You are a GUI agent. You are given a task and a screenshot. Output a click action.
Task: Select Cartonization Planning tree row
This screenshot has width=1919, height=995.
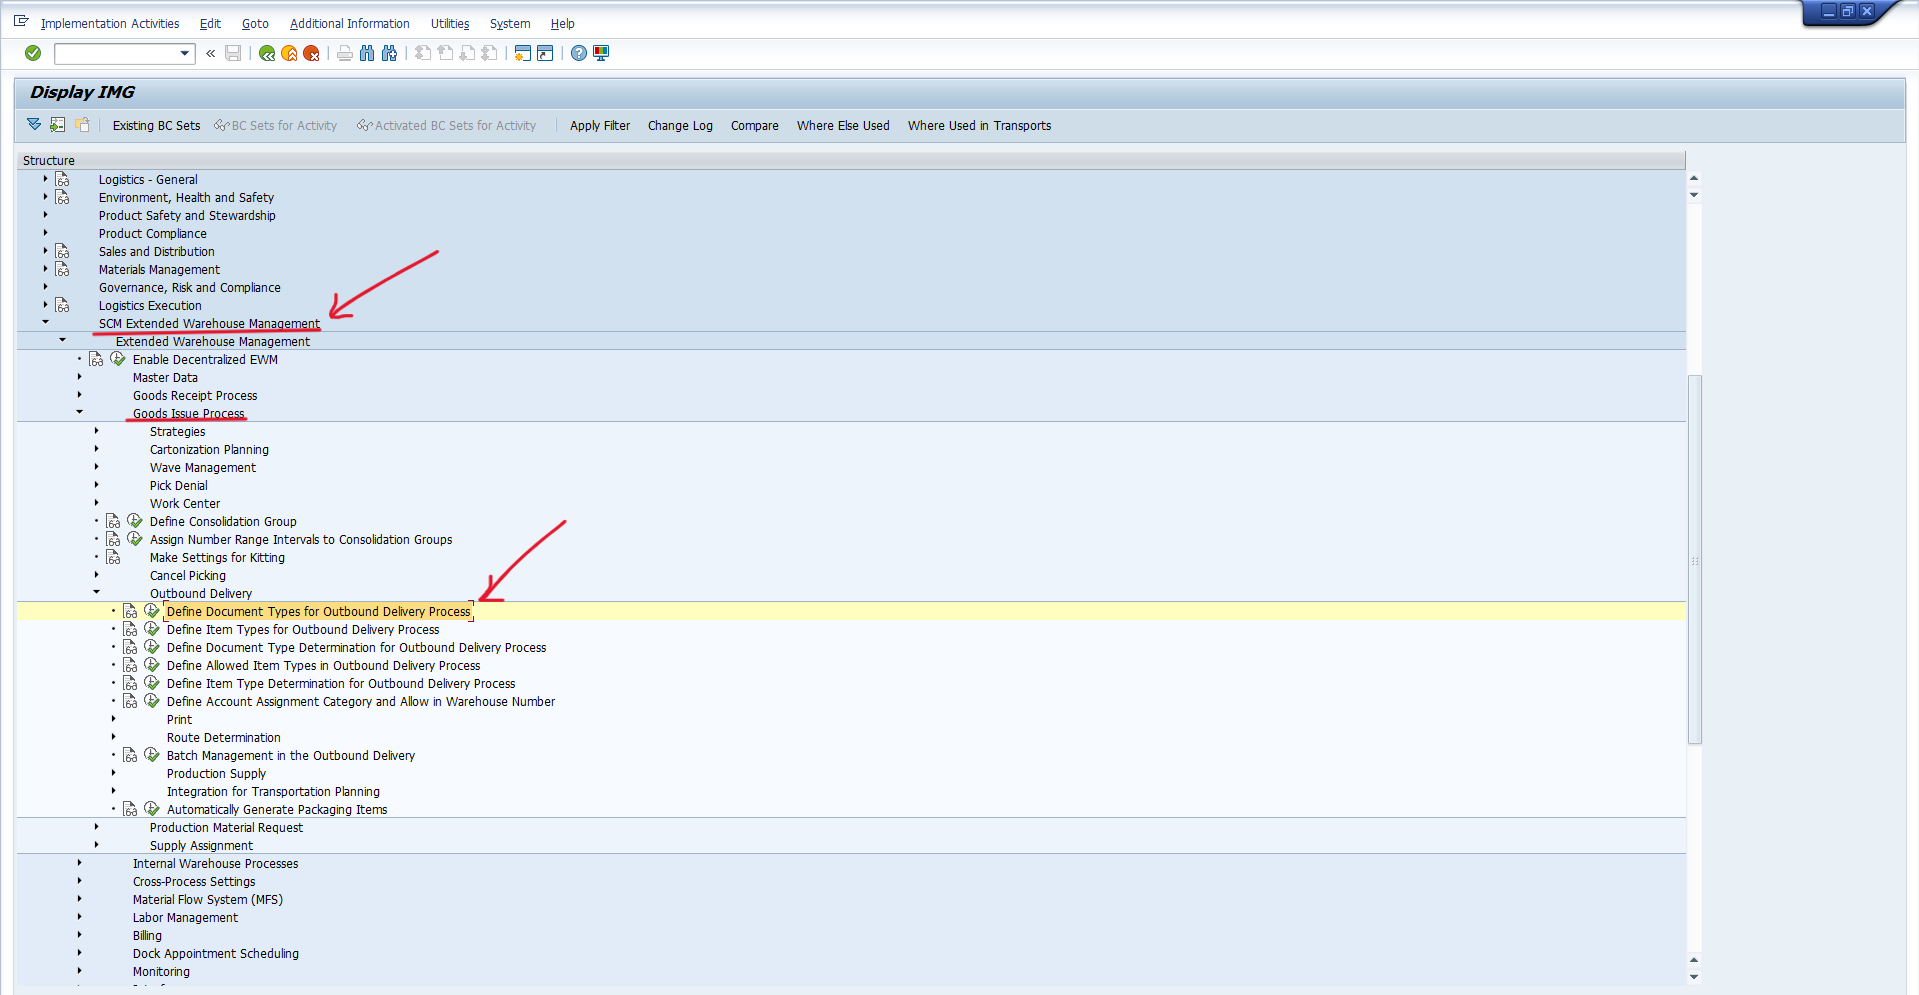pos(209,449)
